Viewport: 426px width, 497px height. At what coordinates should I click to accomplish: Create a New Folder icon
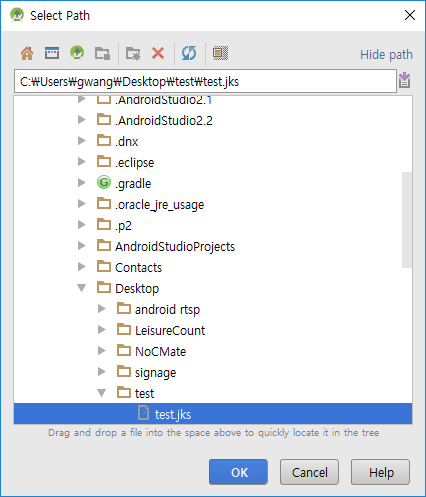click(133, 53)
